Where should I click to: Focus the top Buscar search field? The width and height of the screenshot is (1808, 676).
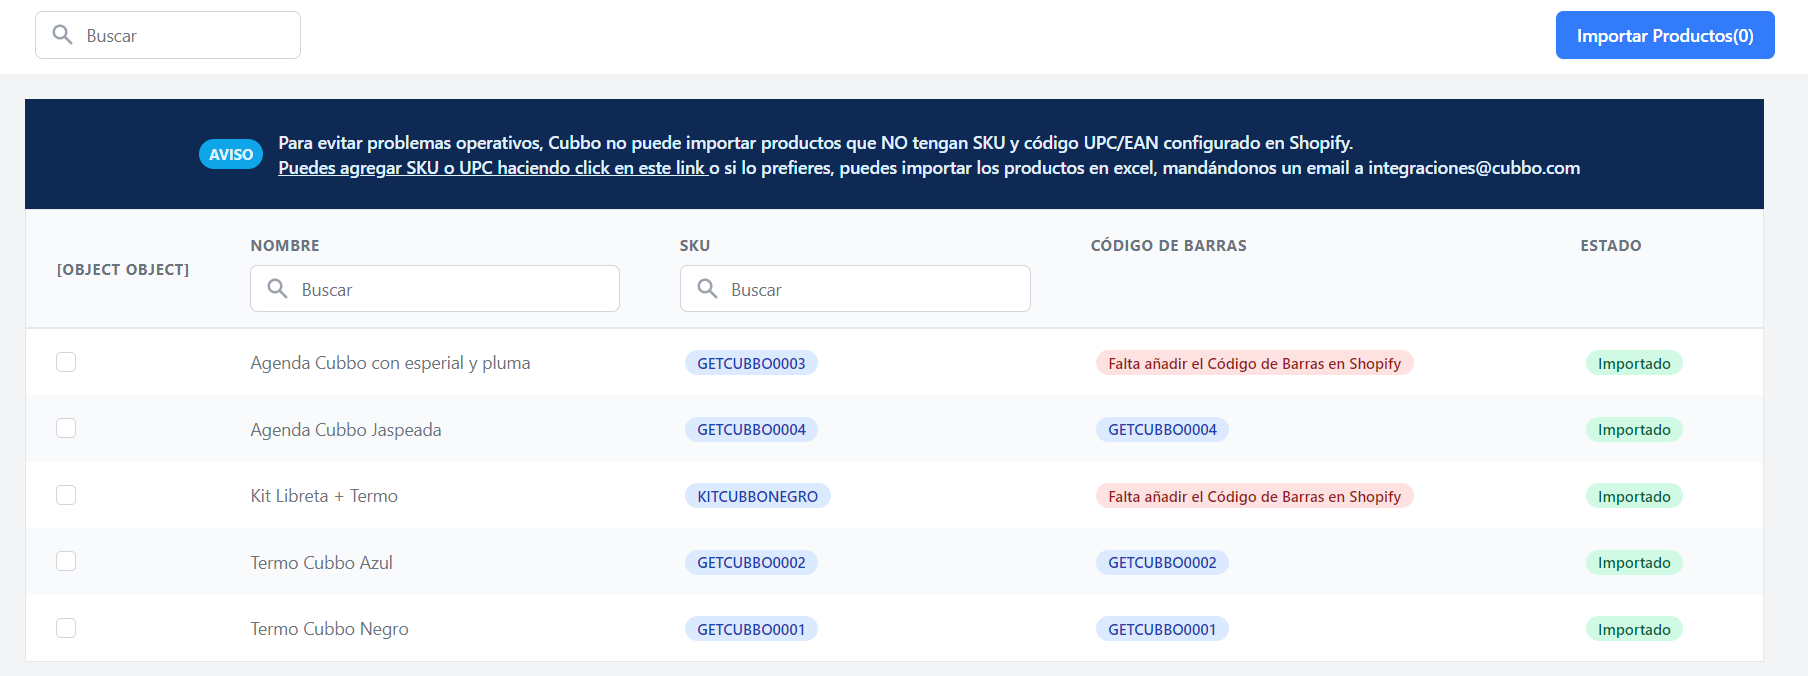coord(168,35)
